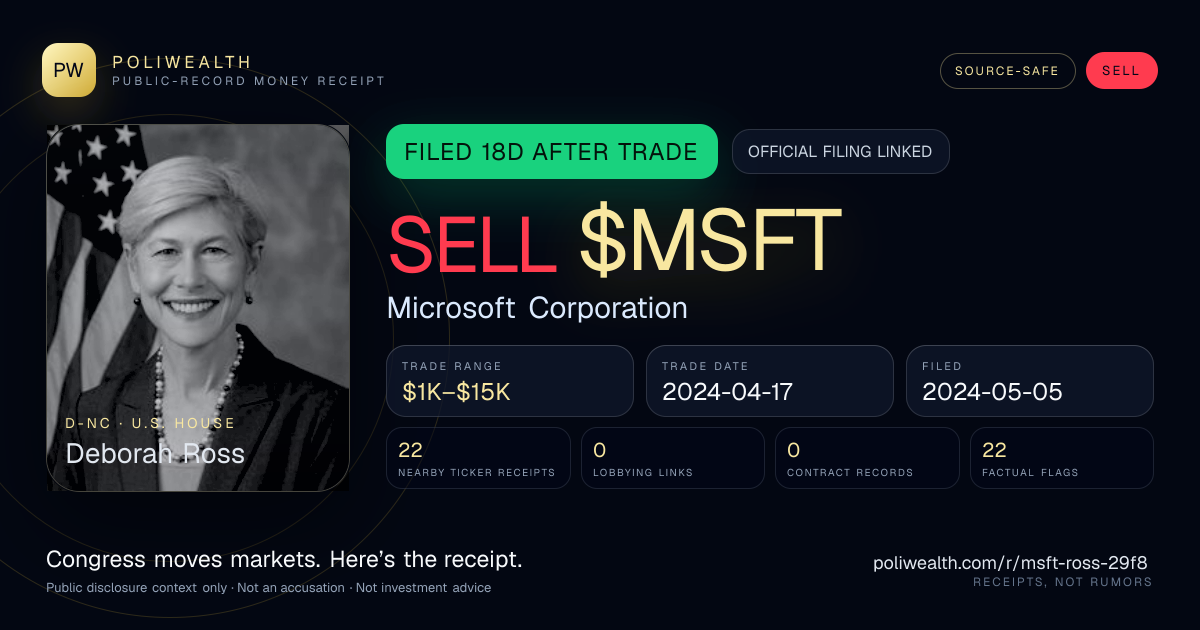Viewport: 1200px width, 630px height.
Task: Select the Deborah Ross name label
Action: tap(155, 454)
